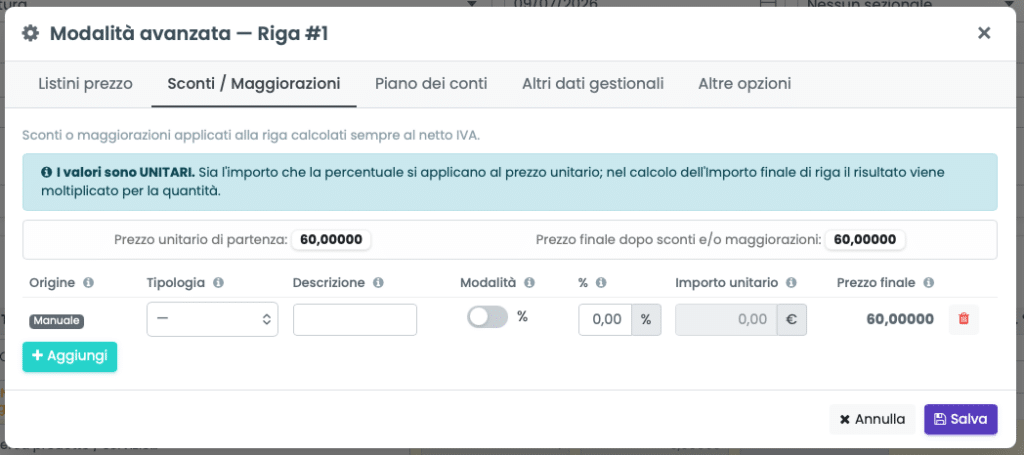Select the Sconti / Maggiorazioni tab
1024x455 pixels.
254,84
